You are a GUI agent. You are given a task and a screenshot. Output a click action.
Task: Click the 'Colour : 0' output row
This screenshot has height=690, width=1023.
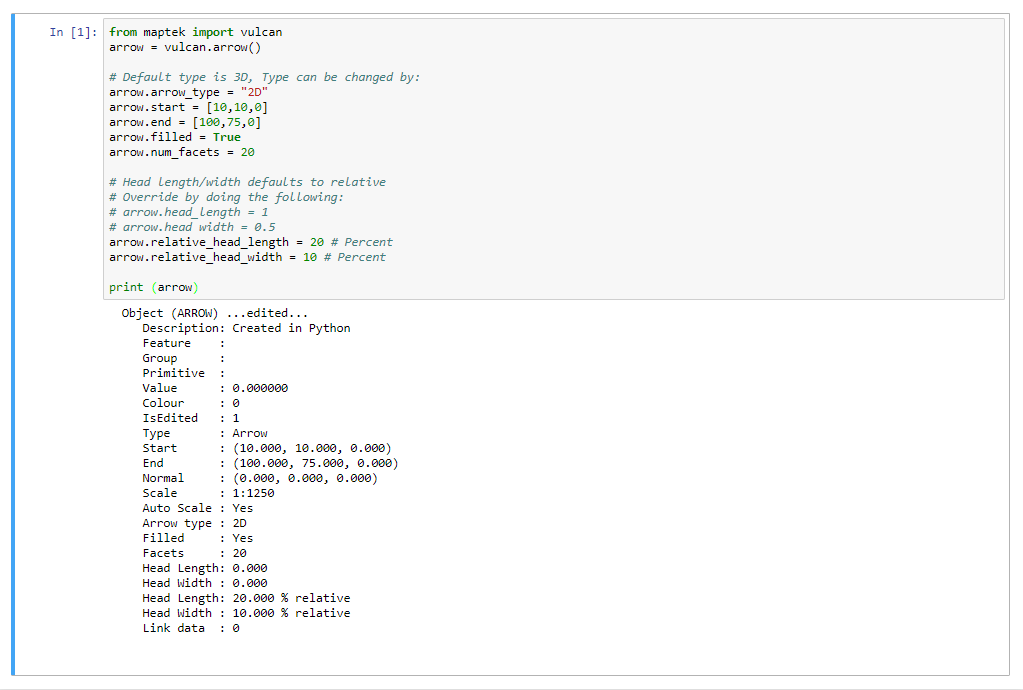191,403
